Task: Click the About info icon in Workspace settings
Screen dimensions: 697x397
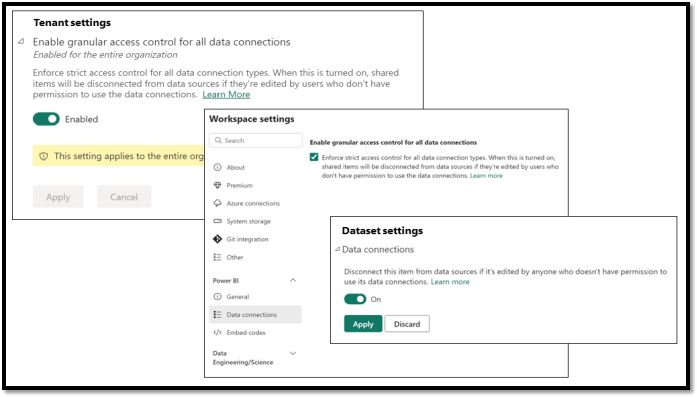Action: point(217,168)
